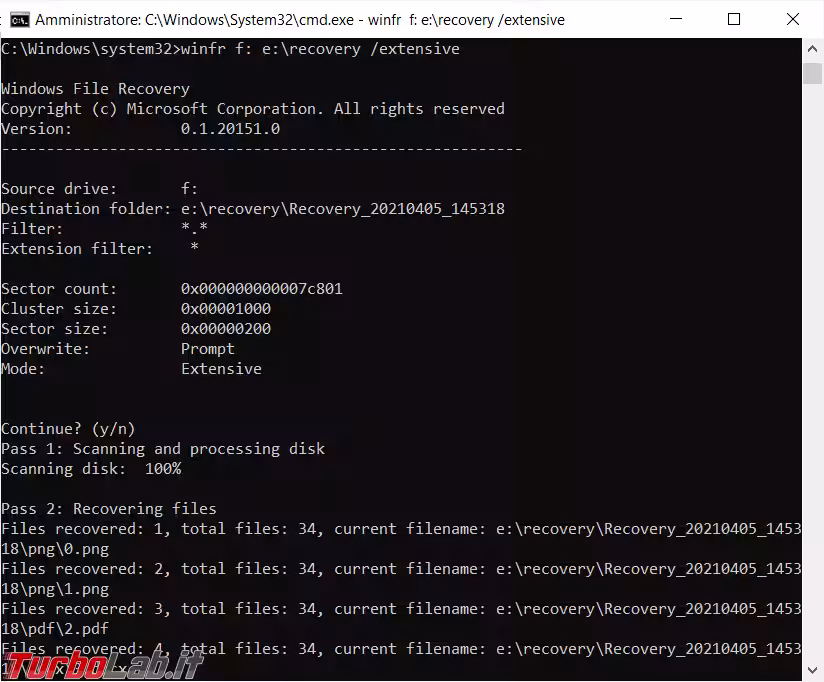Click the window title text in title bar
Image resolution: width=824 pixels, height=682 pixels.
[300, 19]
